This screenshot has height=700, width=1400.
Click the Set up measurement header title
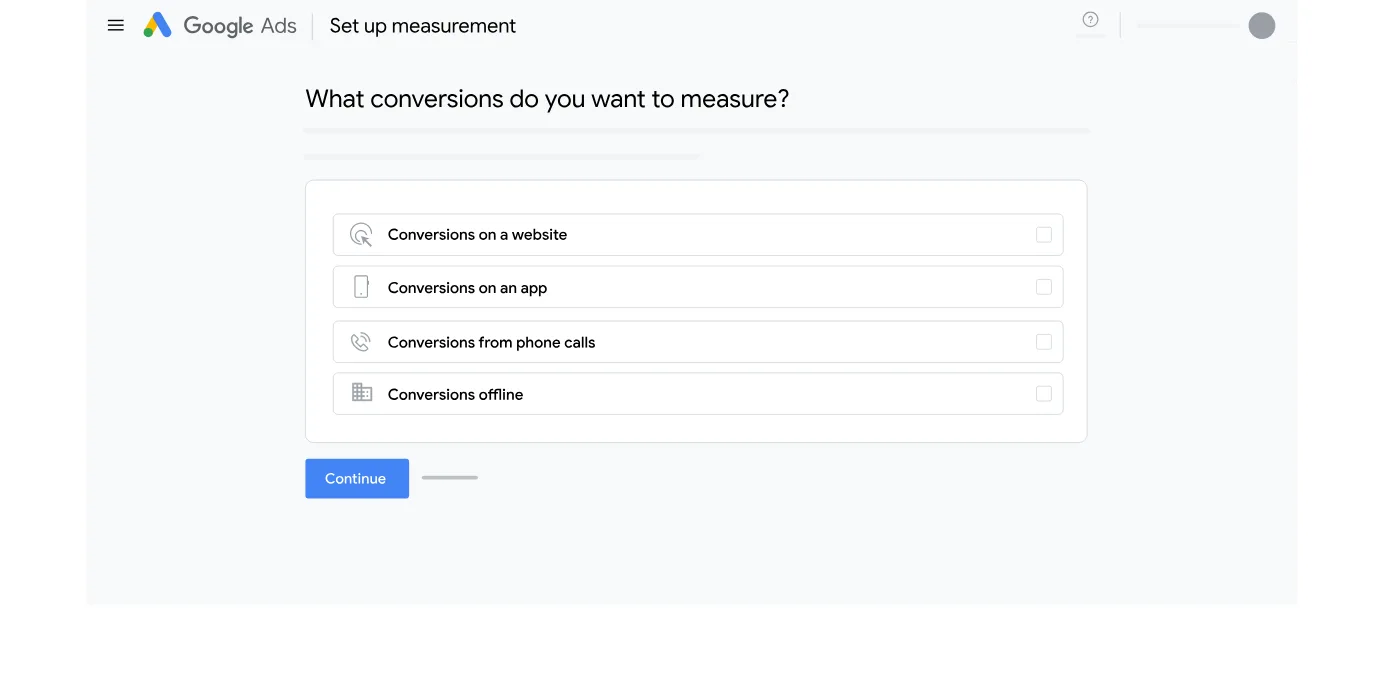point(423,26)
